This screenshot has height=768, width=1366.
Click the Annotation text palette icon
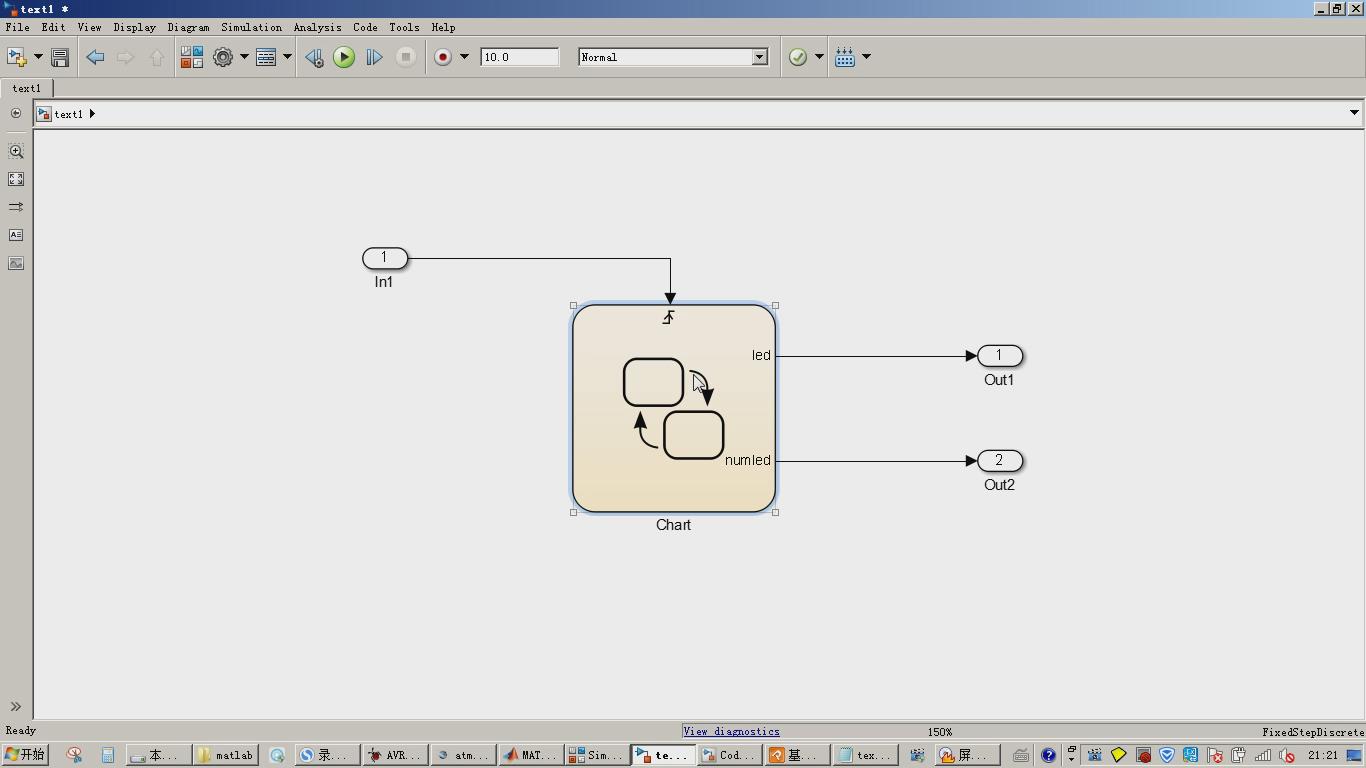point(16,235)
